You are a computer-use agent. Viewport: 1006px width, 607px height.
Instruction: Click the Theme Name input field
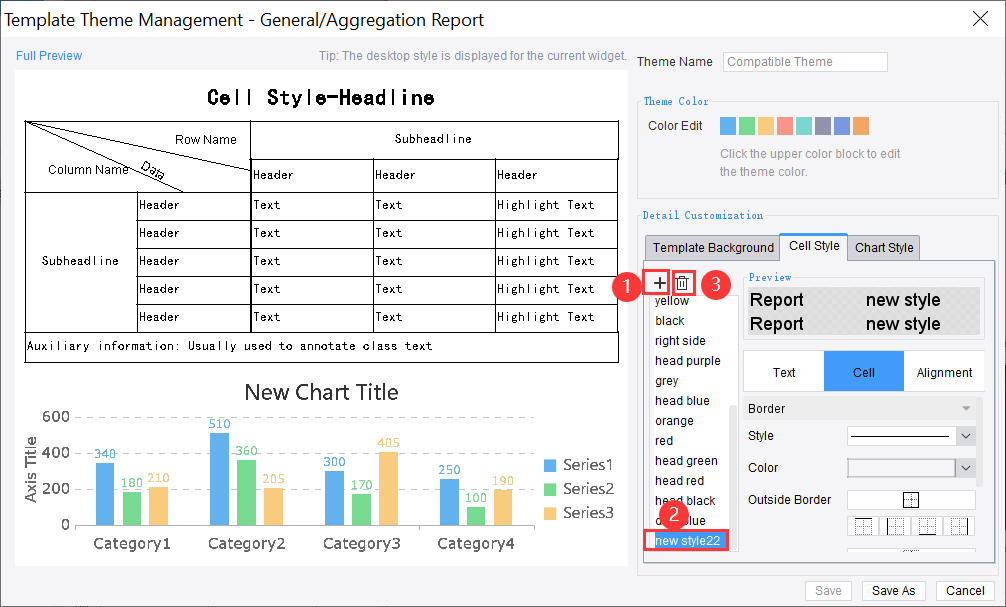(804, 61)
